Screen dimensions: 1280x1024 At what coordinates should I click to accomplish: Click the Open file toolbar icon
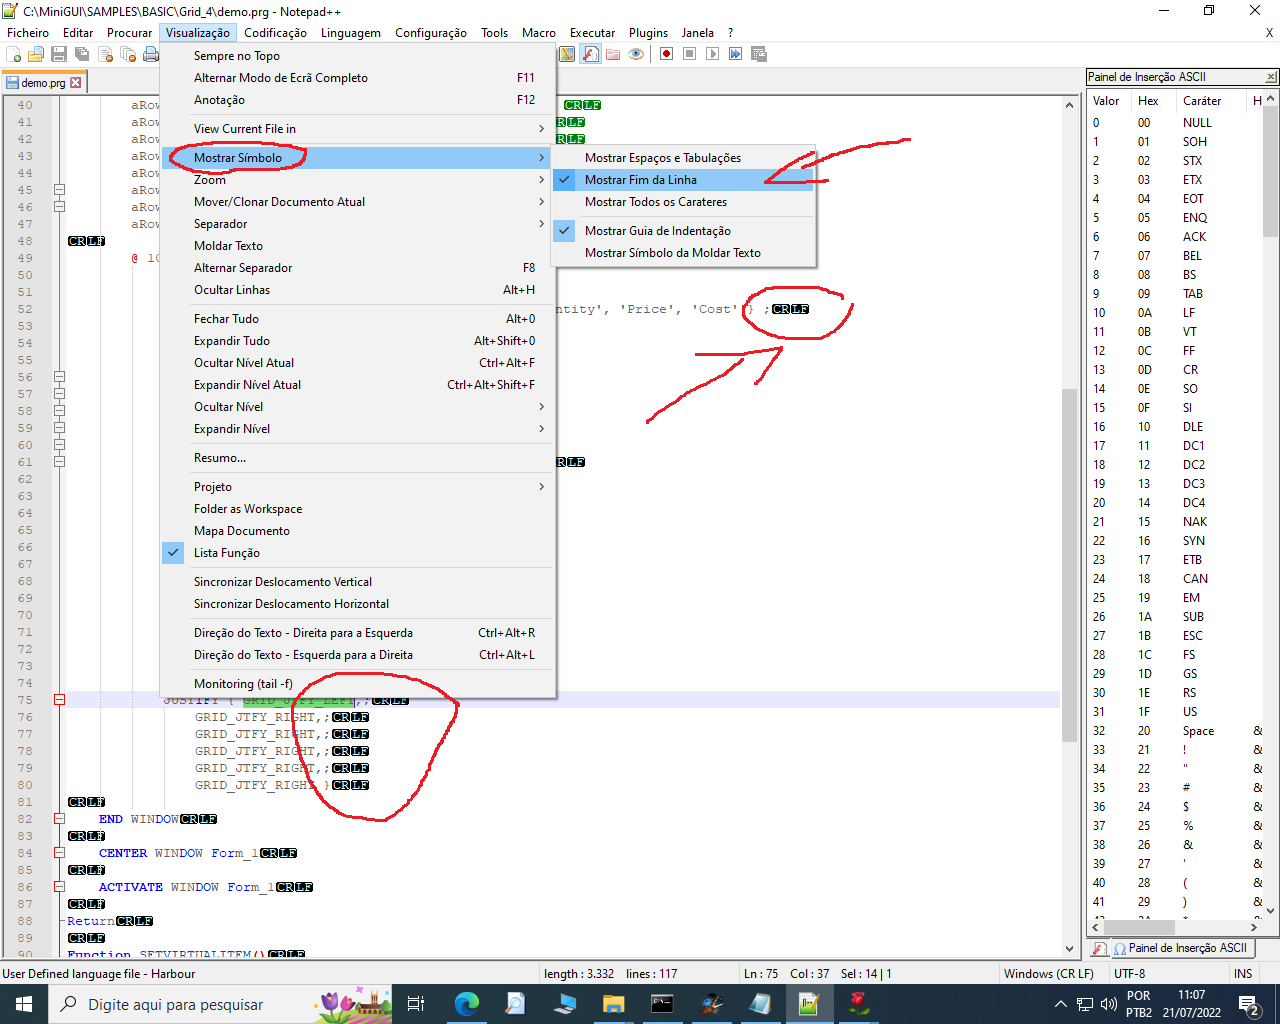(x=36, y=54)
